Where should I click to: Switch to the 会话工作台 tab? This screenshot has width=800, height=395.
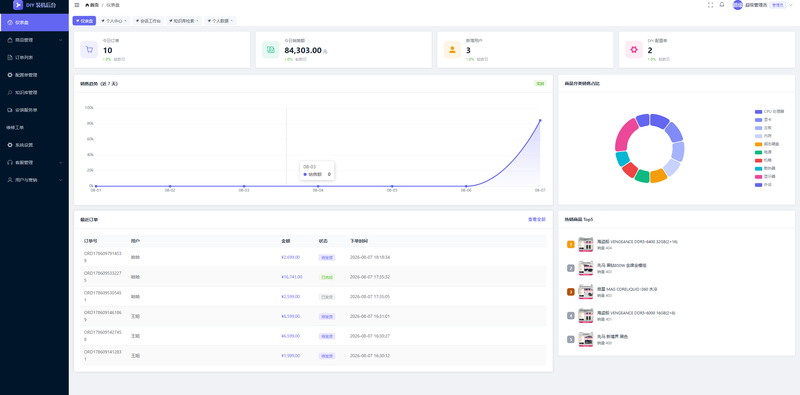pos(148,21)
